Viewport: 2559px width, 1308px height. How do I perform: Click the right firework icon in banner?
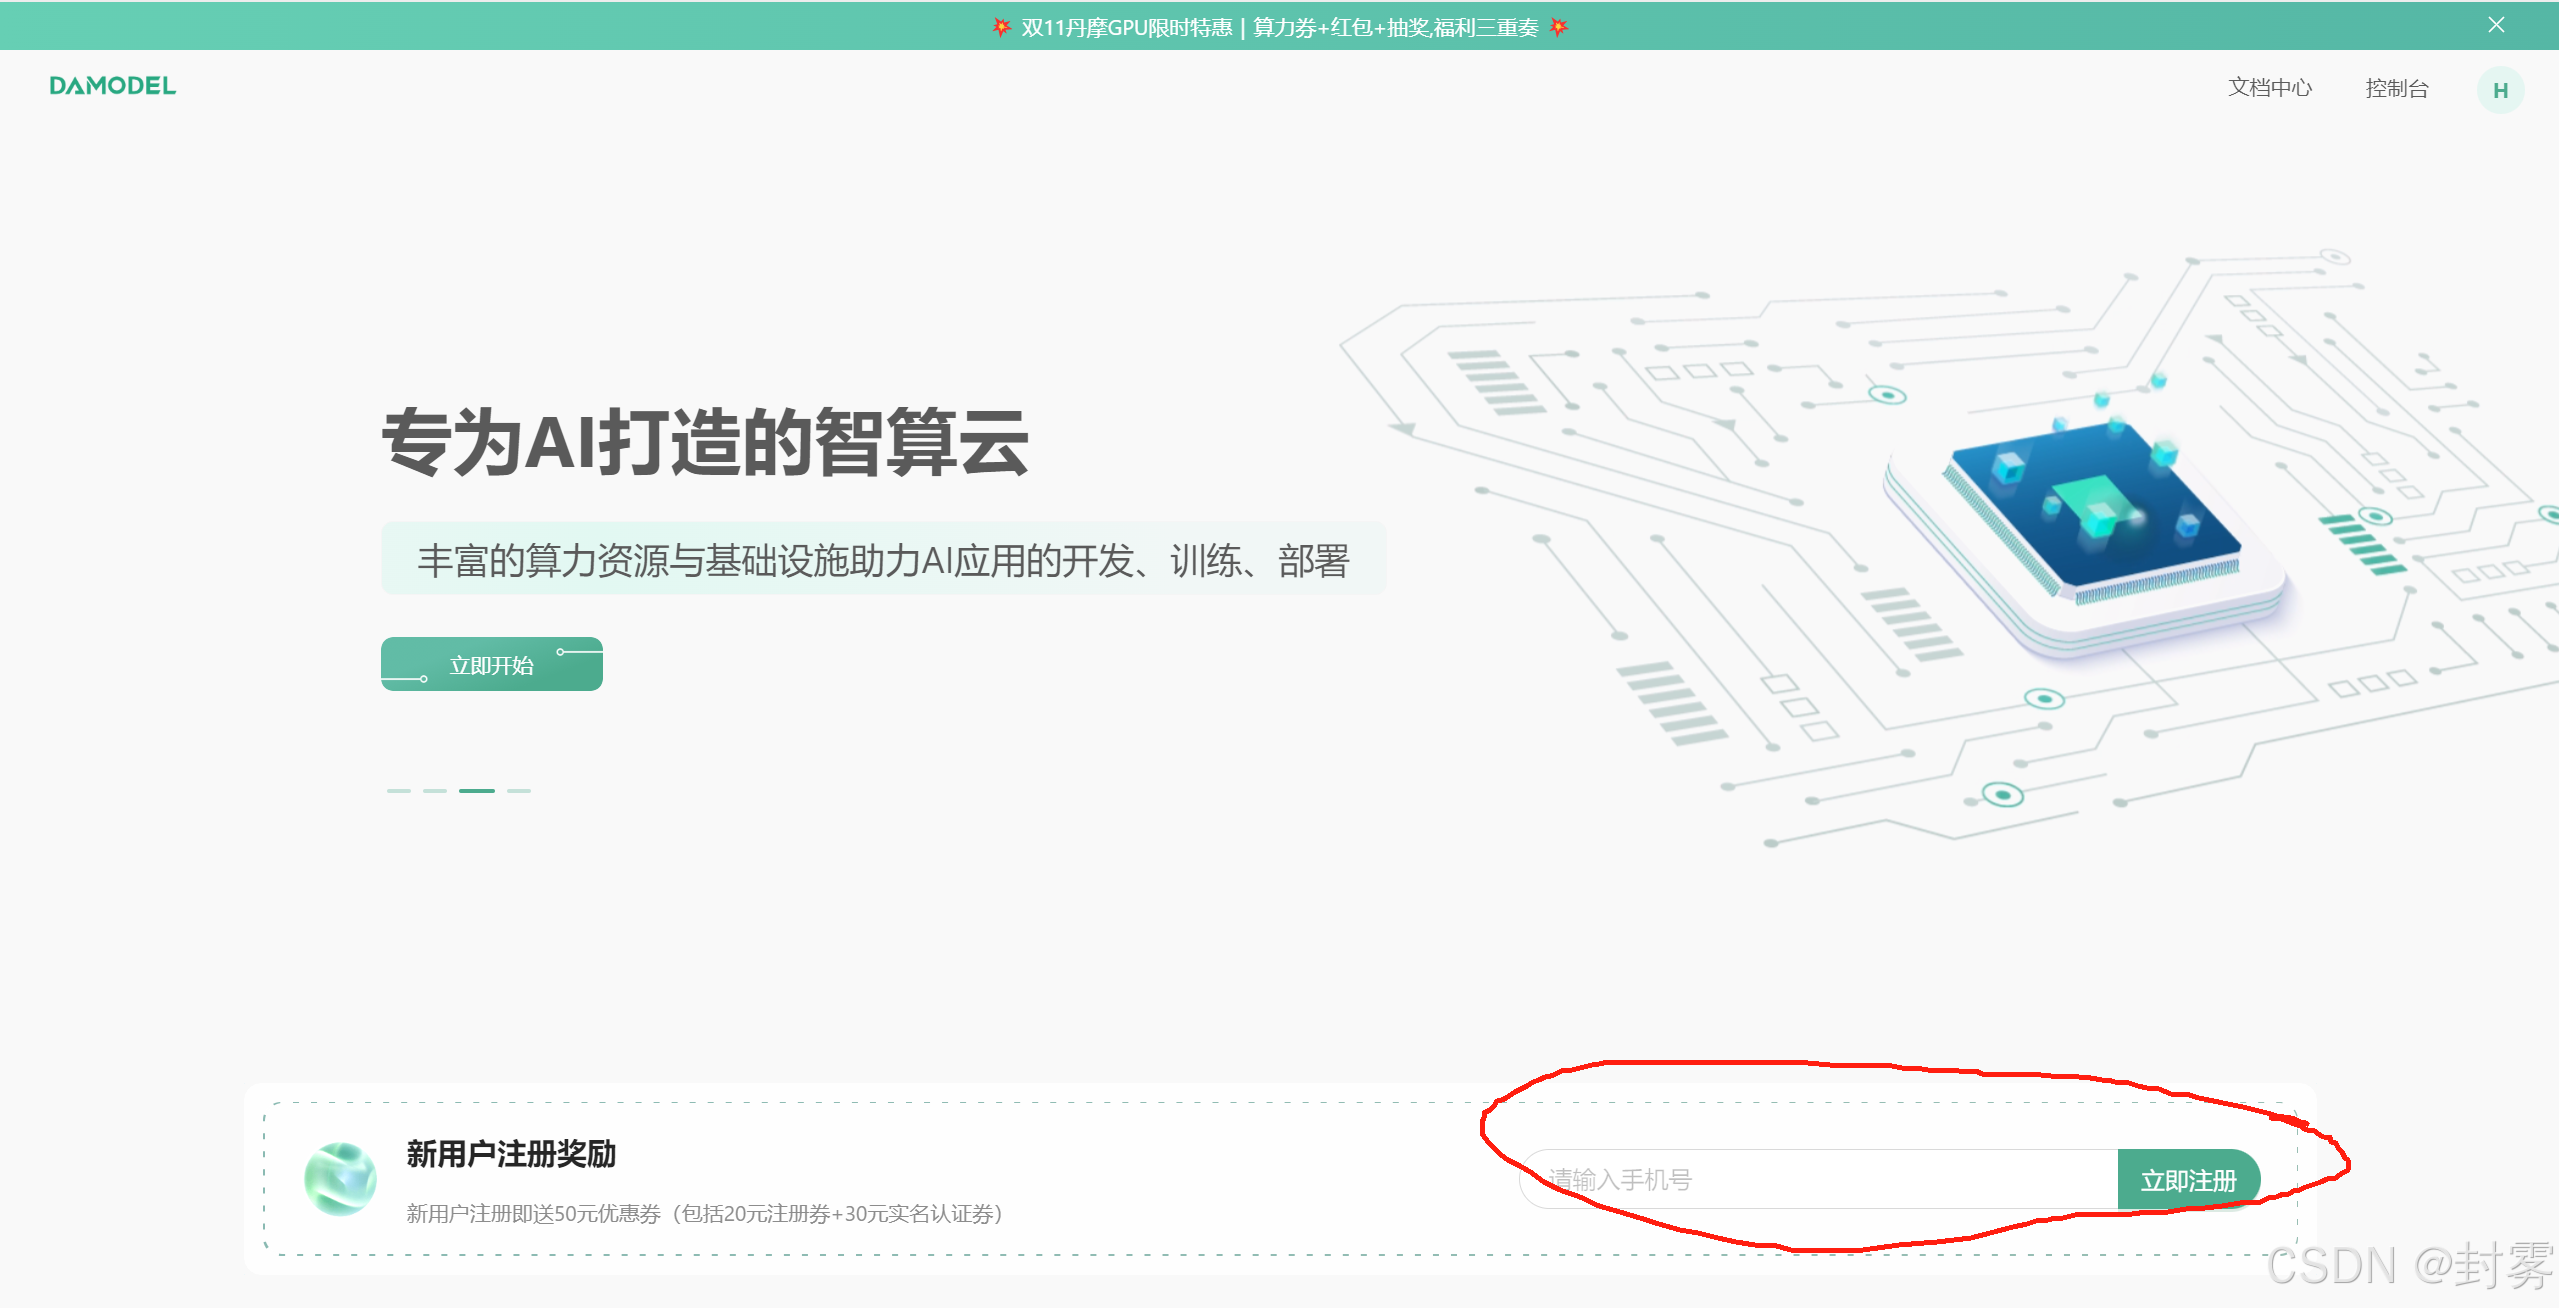(x=1558, y=27)
